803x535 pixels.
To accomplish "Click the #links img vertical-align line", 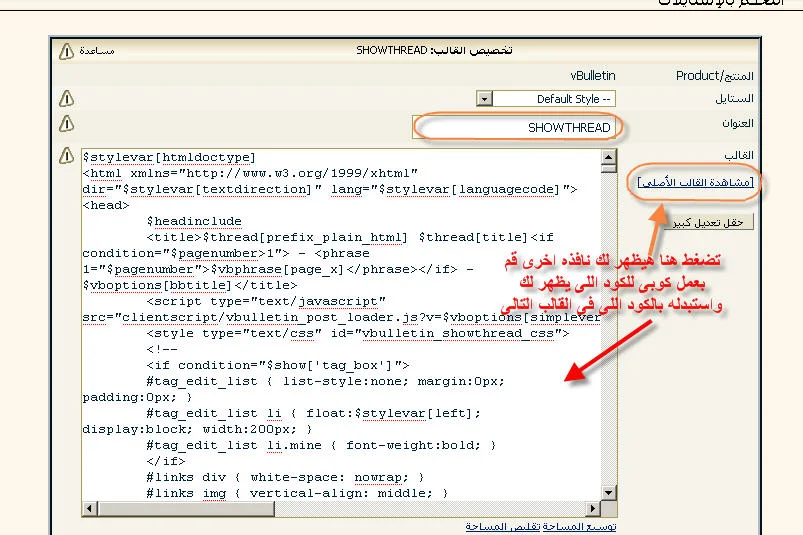I will point(297,493).
